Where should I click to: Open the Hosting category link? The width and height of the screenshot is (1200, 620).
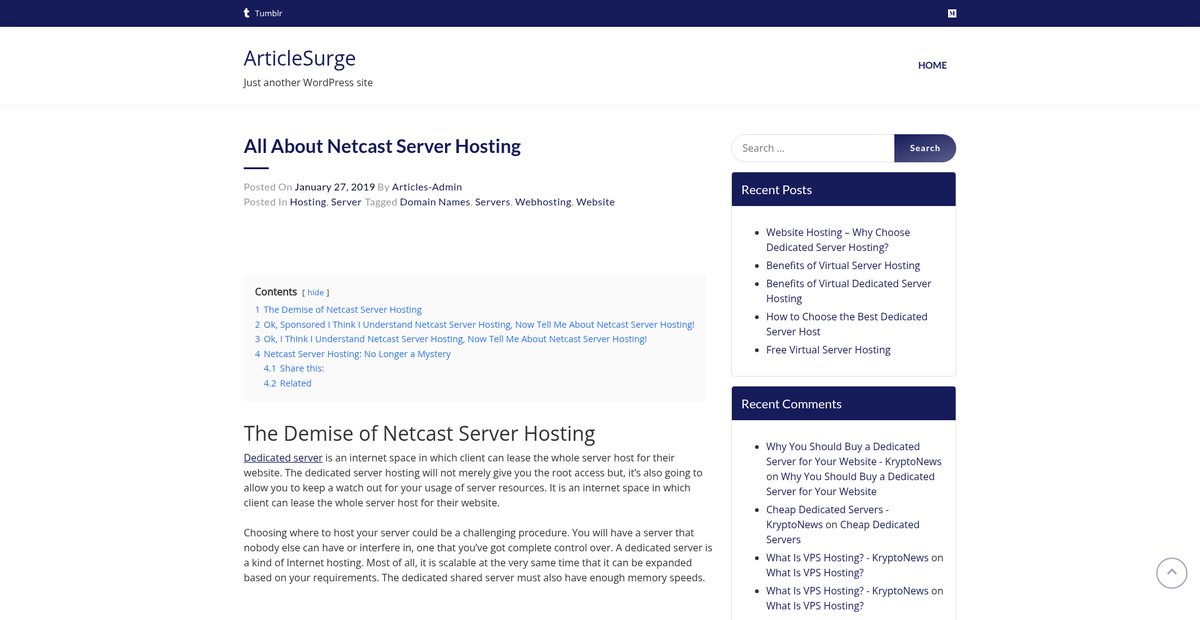308,202
